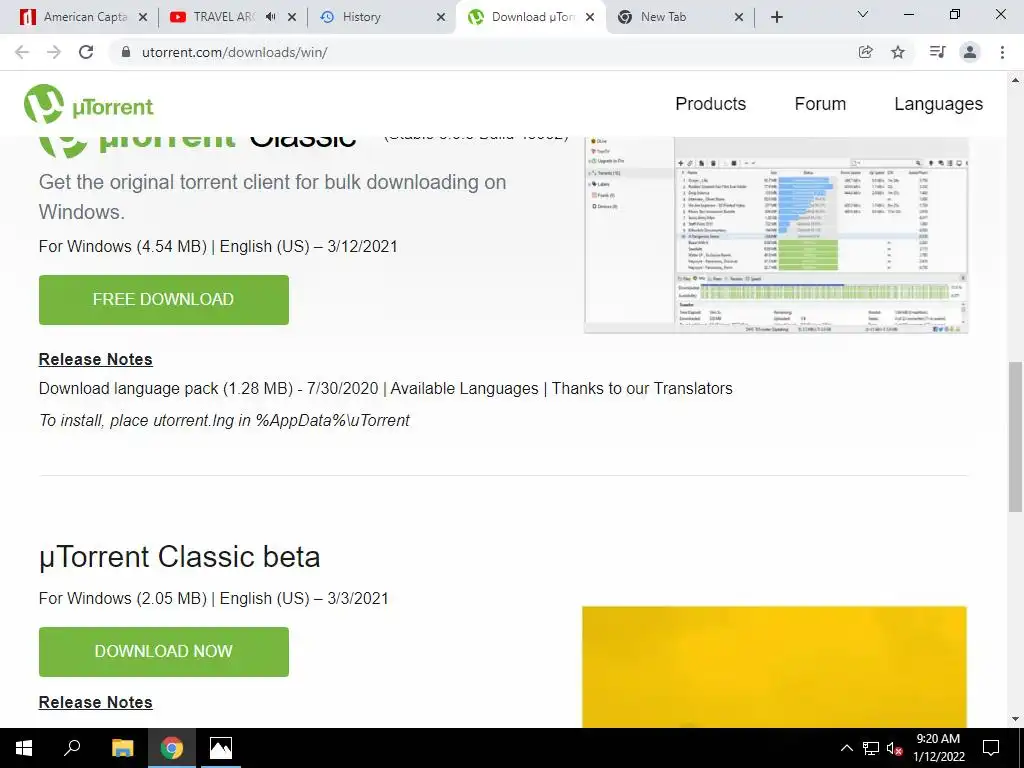Mute the TRAVEL tab audio speaker icon
This screenshot has width=1024, height=768.
click(x=271, y=17)
